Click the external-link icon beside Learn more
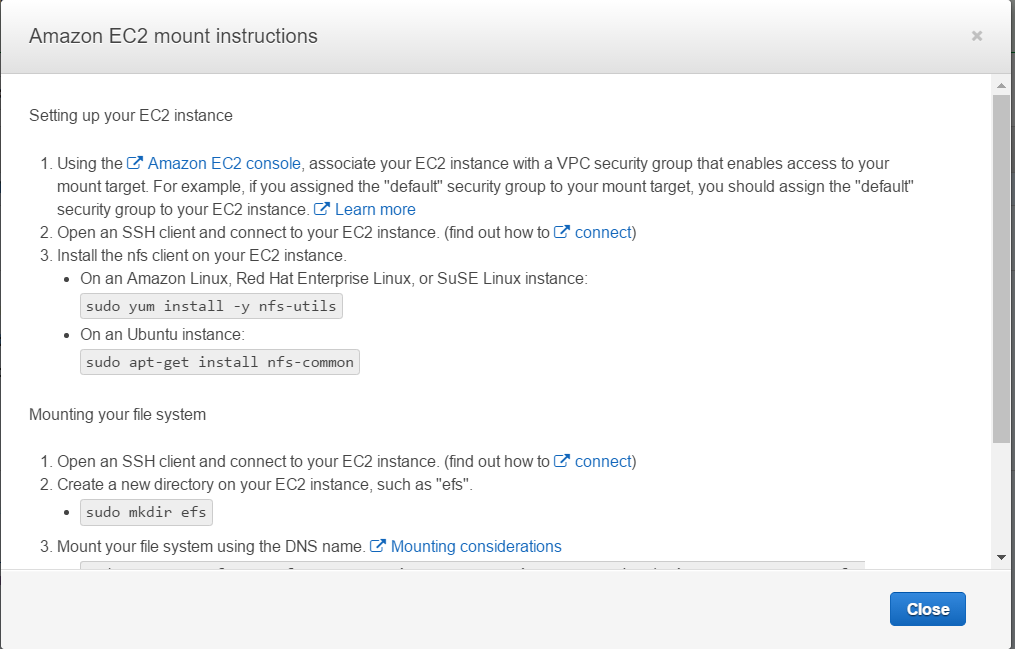 click(x=322, y=209)
